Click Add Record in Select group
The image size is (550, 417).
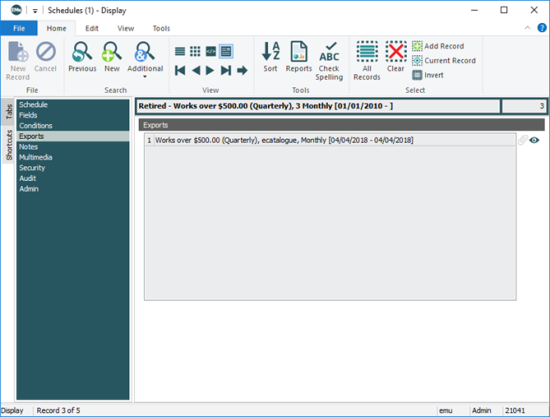coord(438,46)
